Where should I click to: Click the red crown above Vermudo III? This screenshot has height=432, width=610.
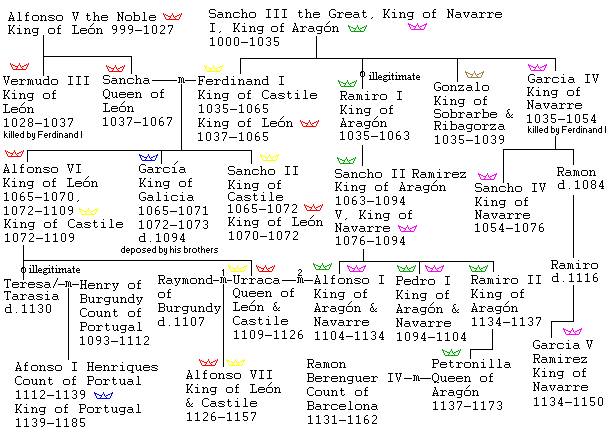[15, 68]
